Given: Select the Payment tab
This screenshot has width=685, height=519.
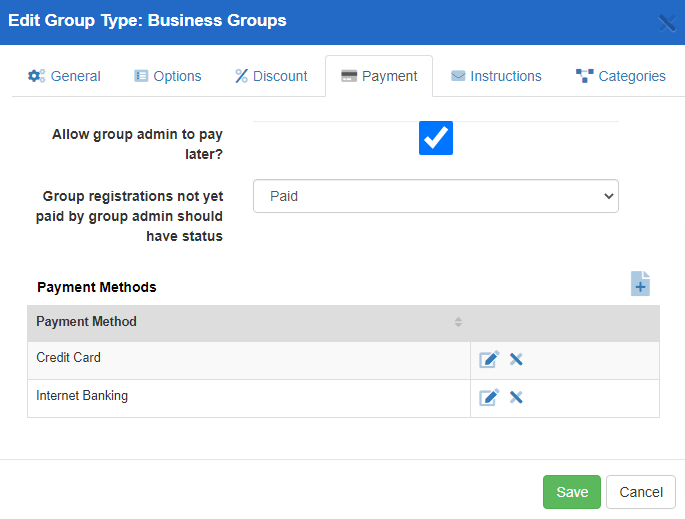Looking at the screenshot, I should pyautogui.click(x=379, y=76).
